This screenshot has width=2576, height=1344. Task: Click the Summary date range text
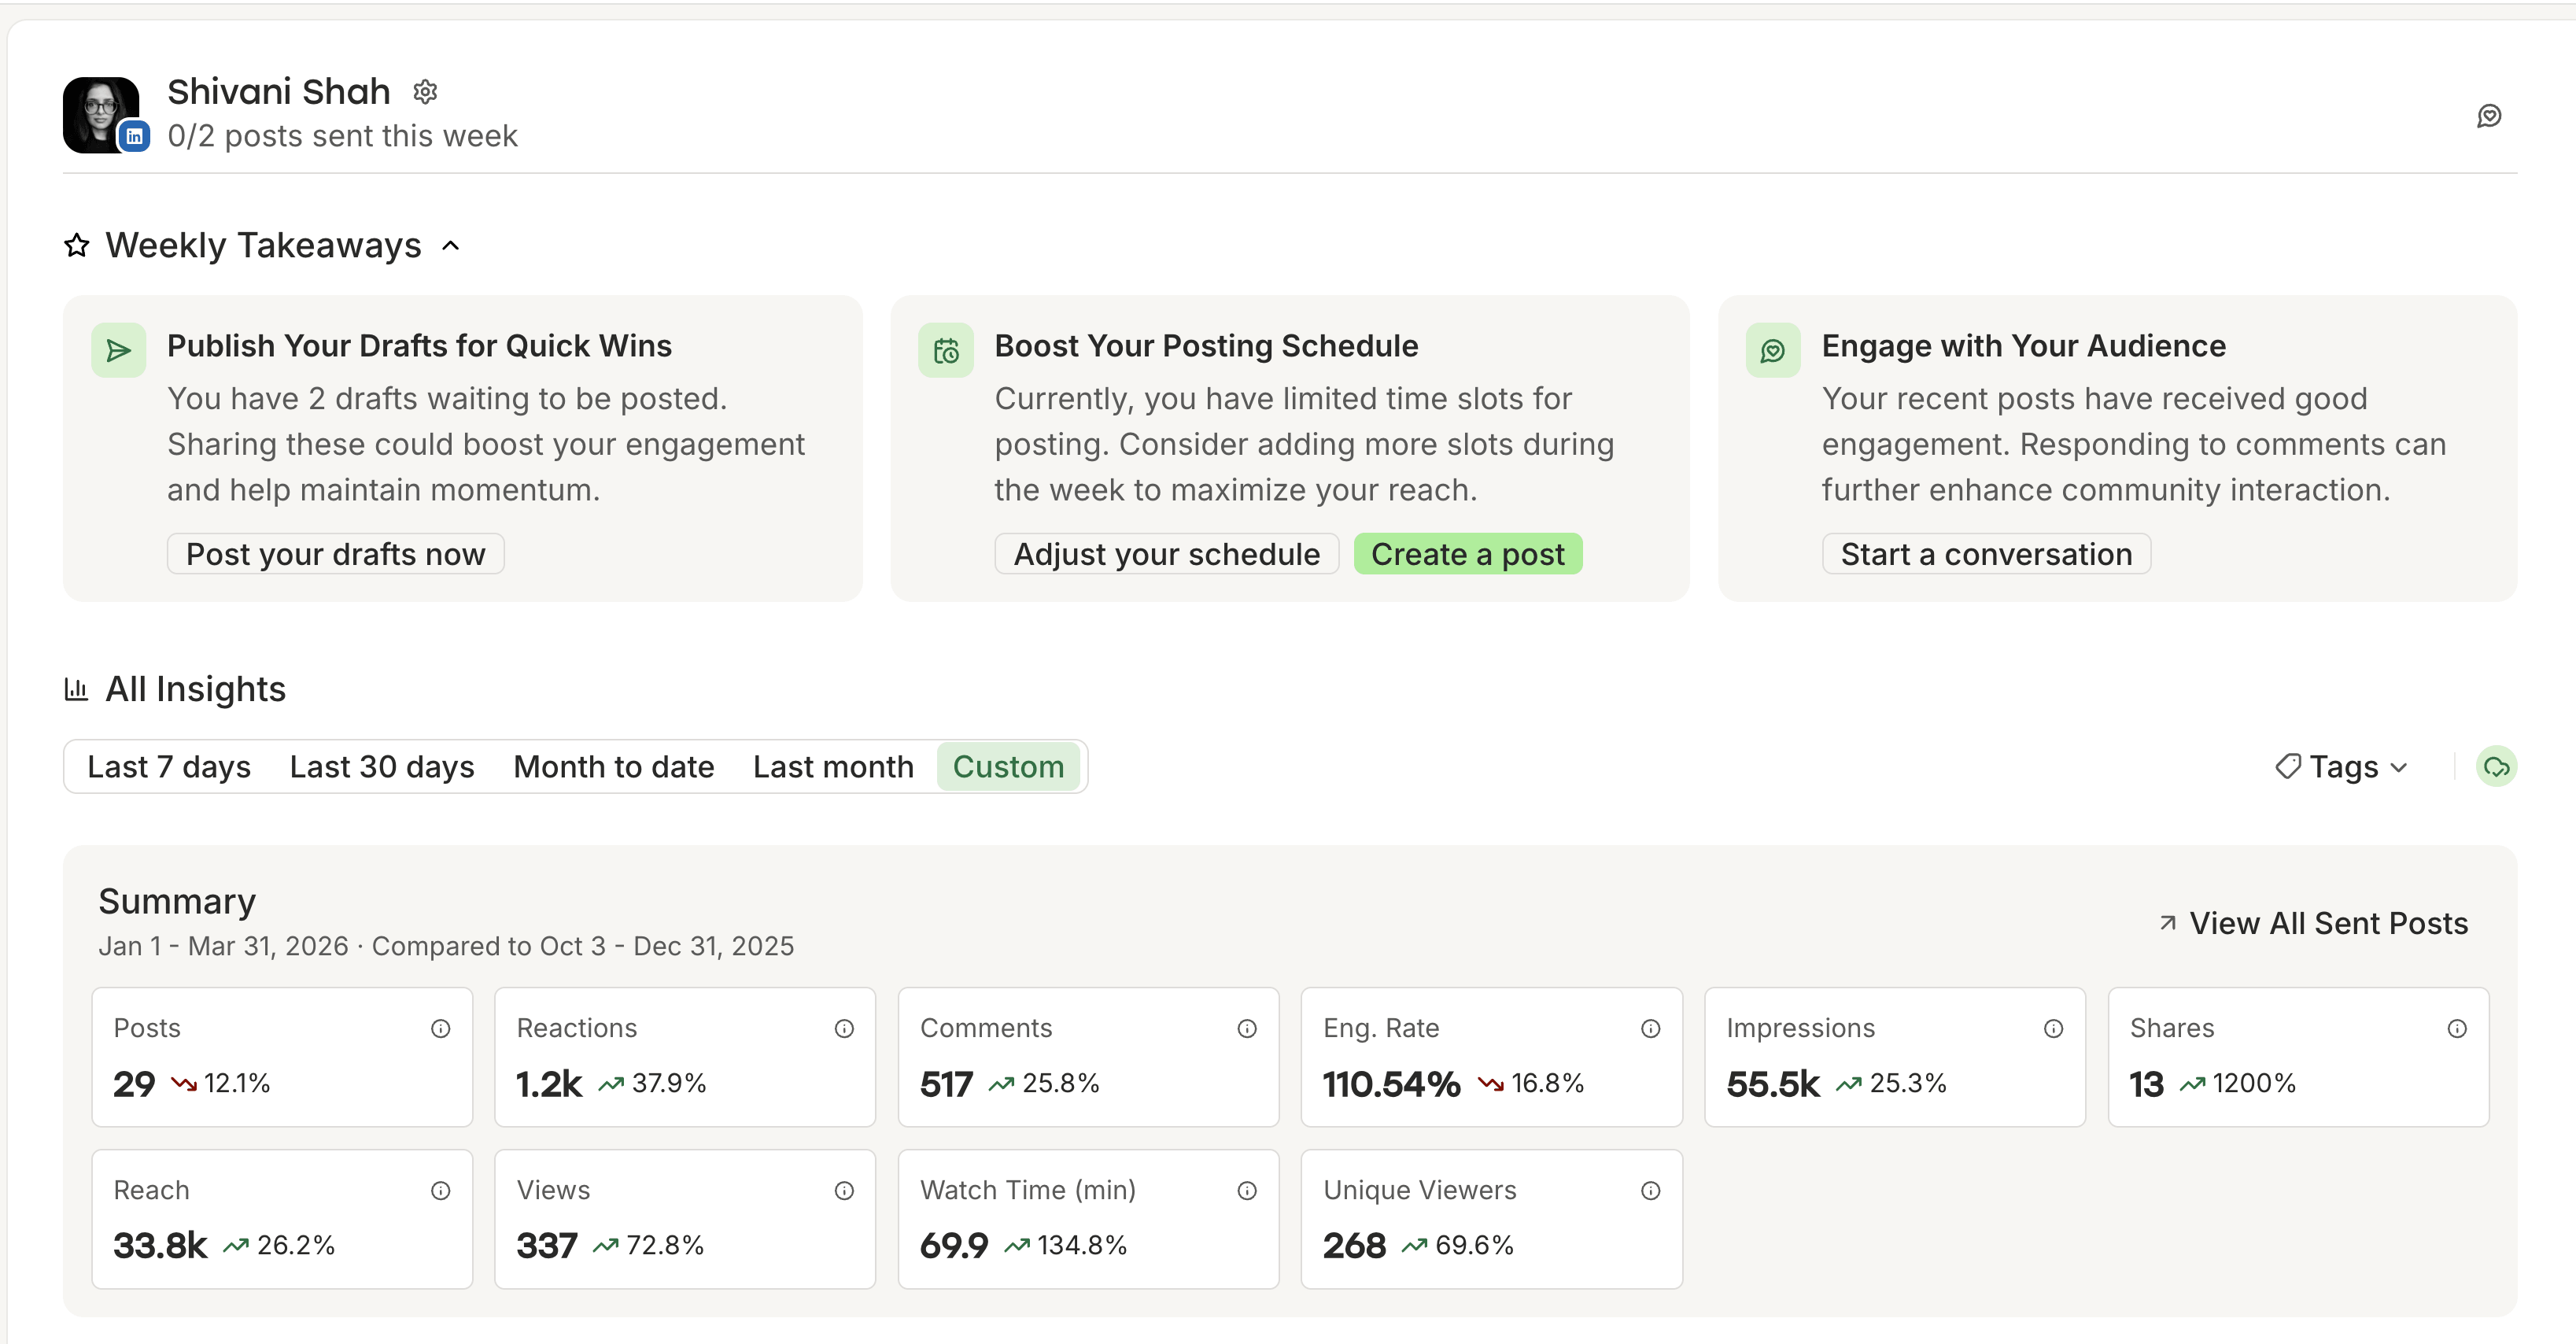(x=446, y=946)
